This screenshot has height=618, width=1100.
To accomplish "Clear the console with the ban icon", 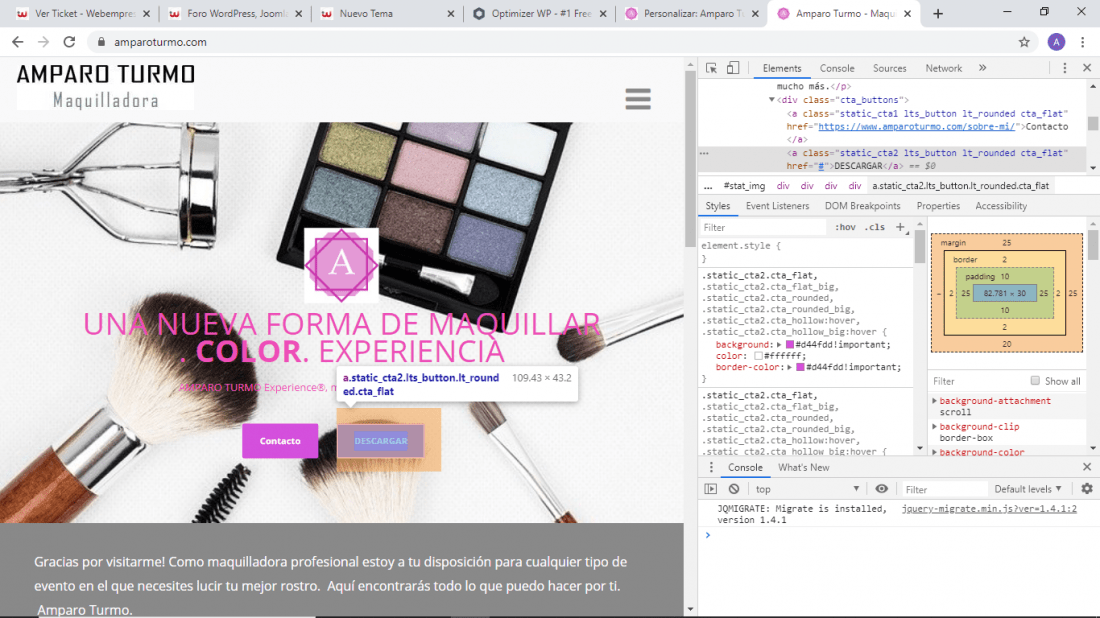I will tap(734, 489).
